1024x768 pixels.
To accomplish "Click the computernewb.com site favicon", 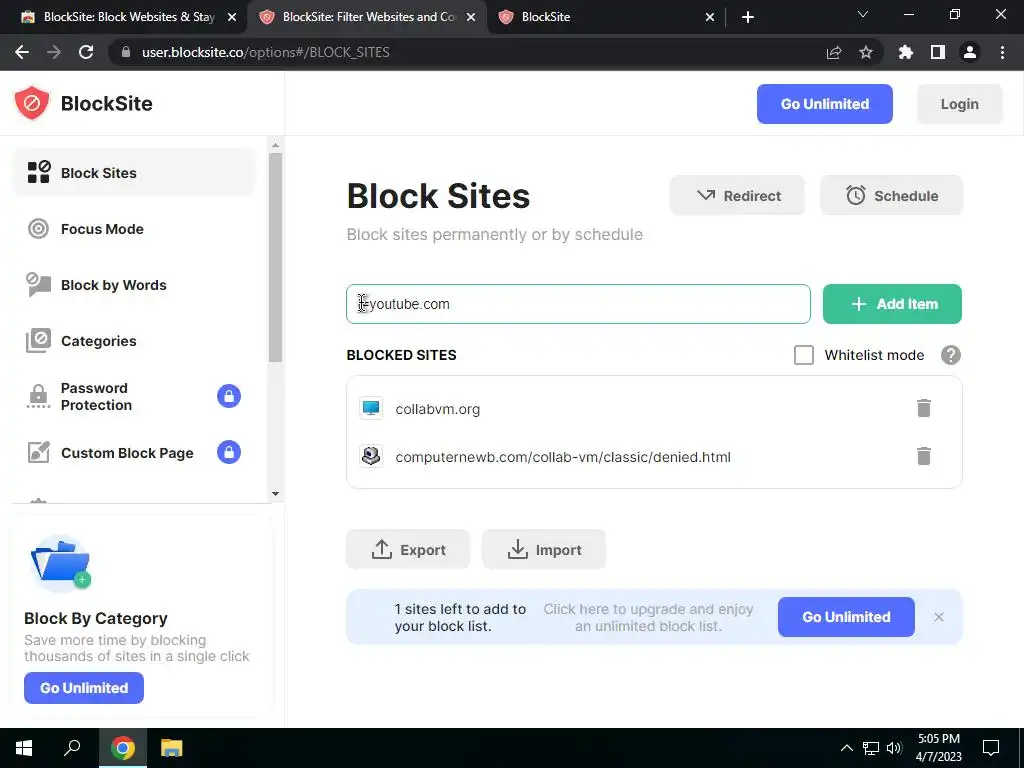I will (x=371, y=456).
